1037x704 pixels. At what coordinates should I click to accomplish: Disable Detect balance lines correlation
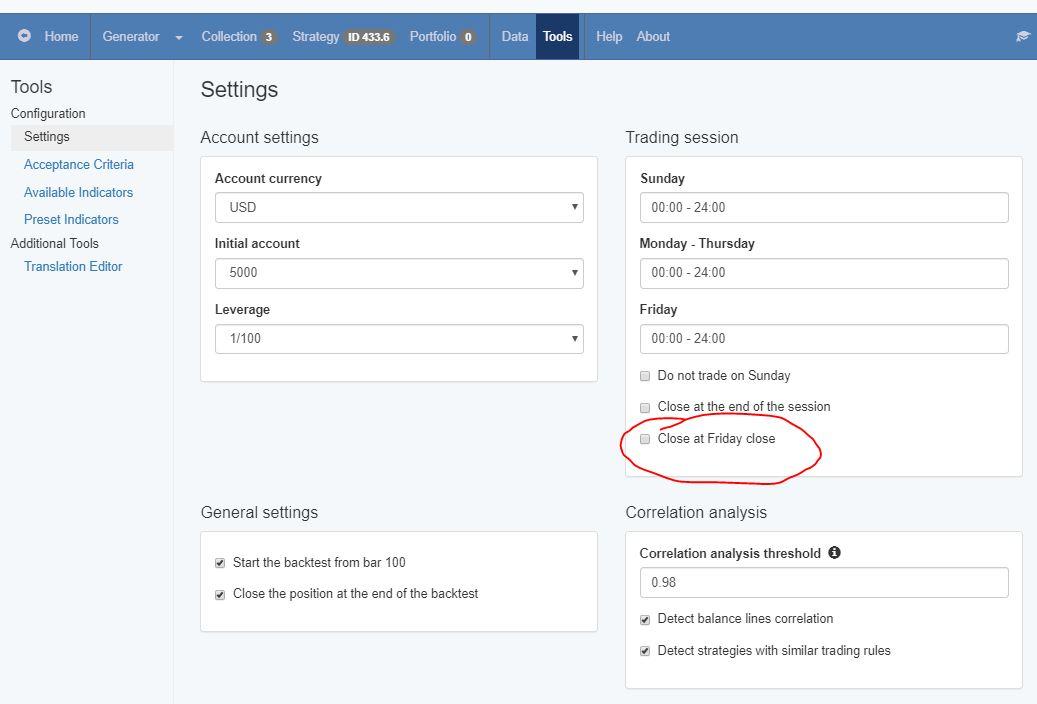[x=645, y=620]
